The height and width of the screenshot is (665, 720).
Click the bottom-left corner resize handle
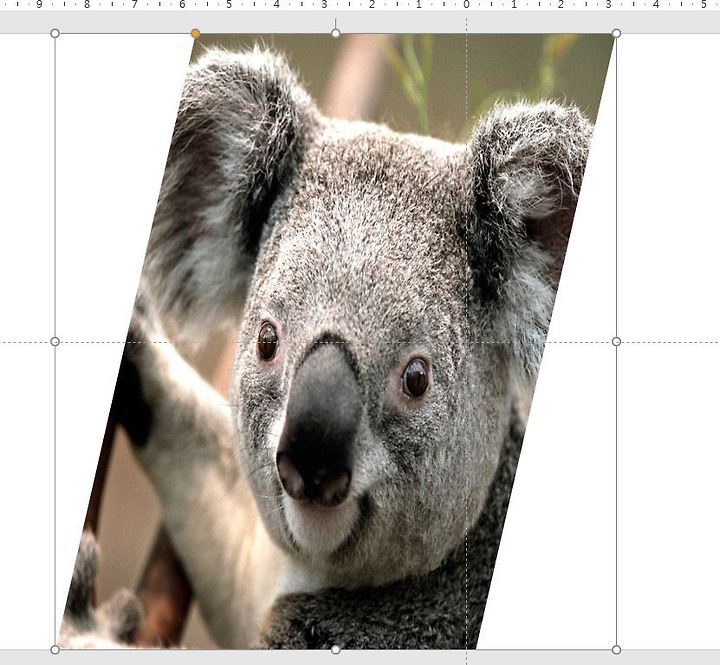55,649
